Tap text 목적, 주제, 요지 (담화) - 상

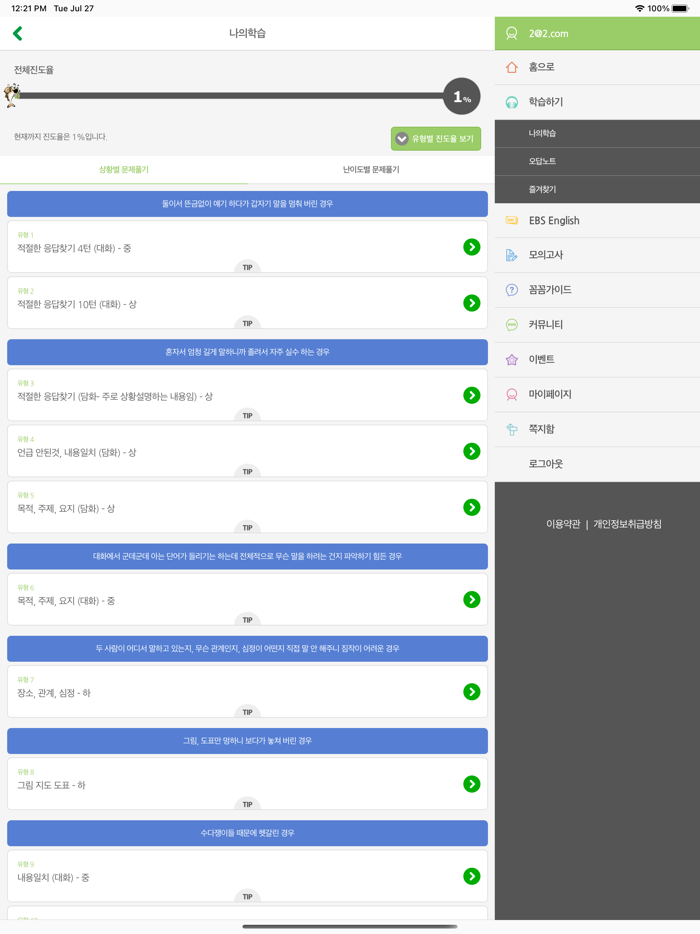click(66, 509)
